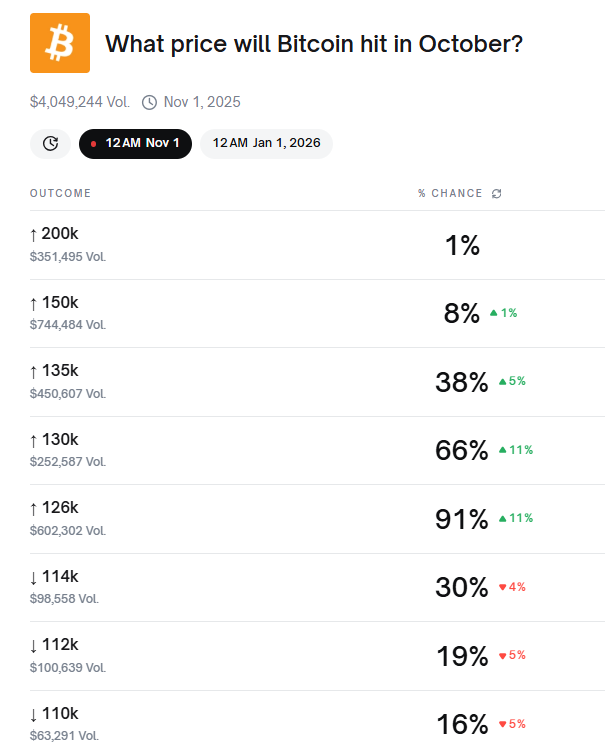The image size is (605, 747).
Task: Select the 12 AM Nov 1 tab
Action: pos(135,143)
